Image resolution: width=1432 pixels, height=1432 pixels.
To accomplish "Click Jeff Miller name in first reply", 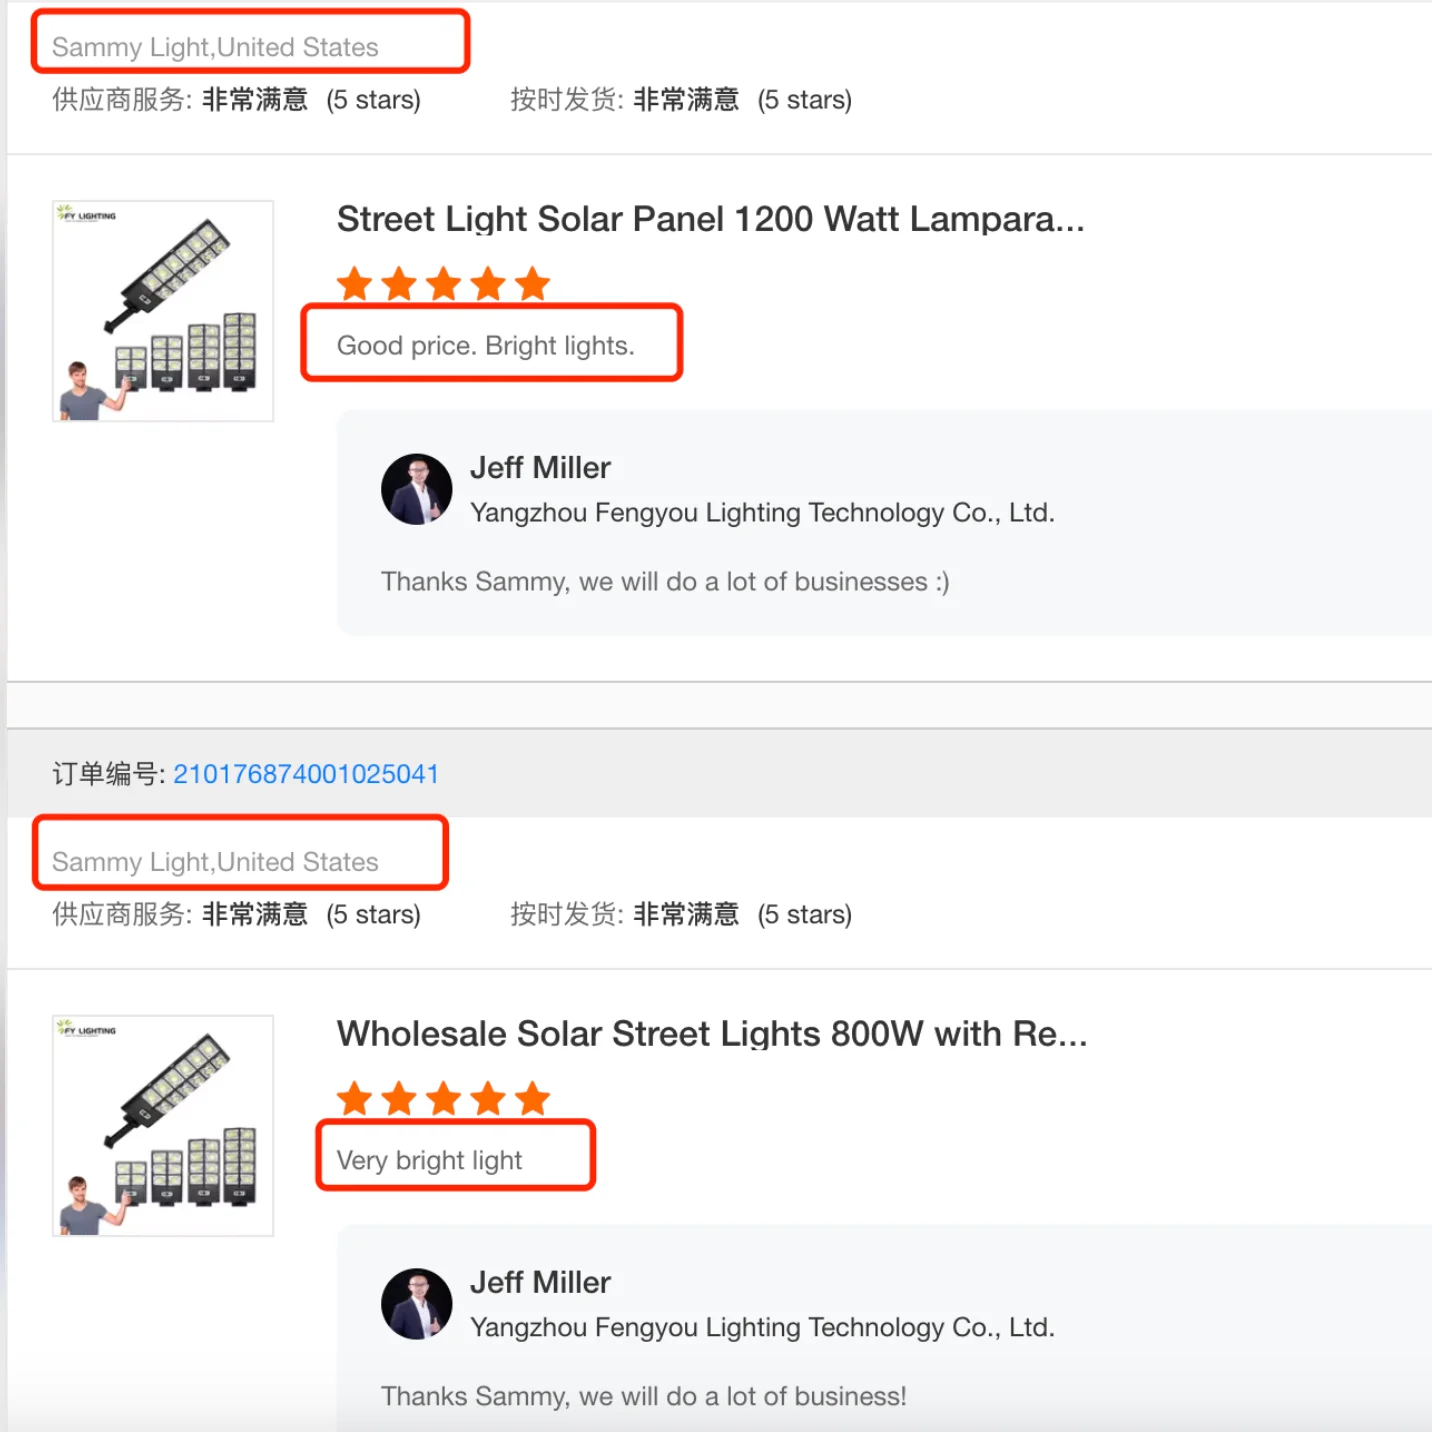I will (x=540, y=468).
